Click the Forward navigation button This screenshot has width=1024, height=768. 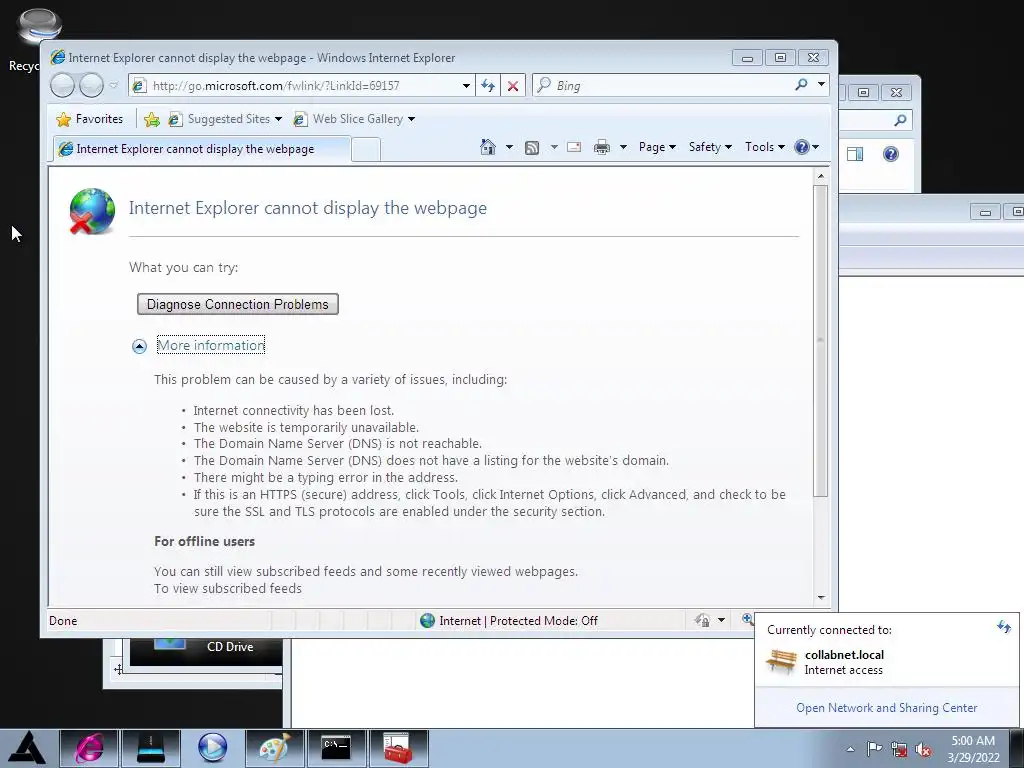(91, 85)
